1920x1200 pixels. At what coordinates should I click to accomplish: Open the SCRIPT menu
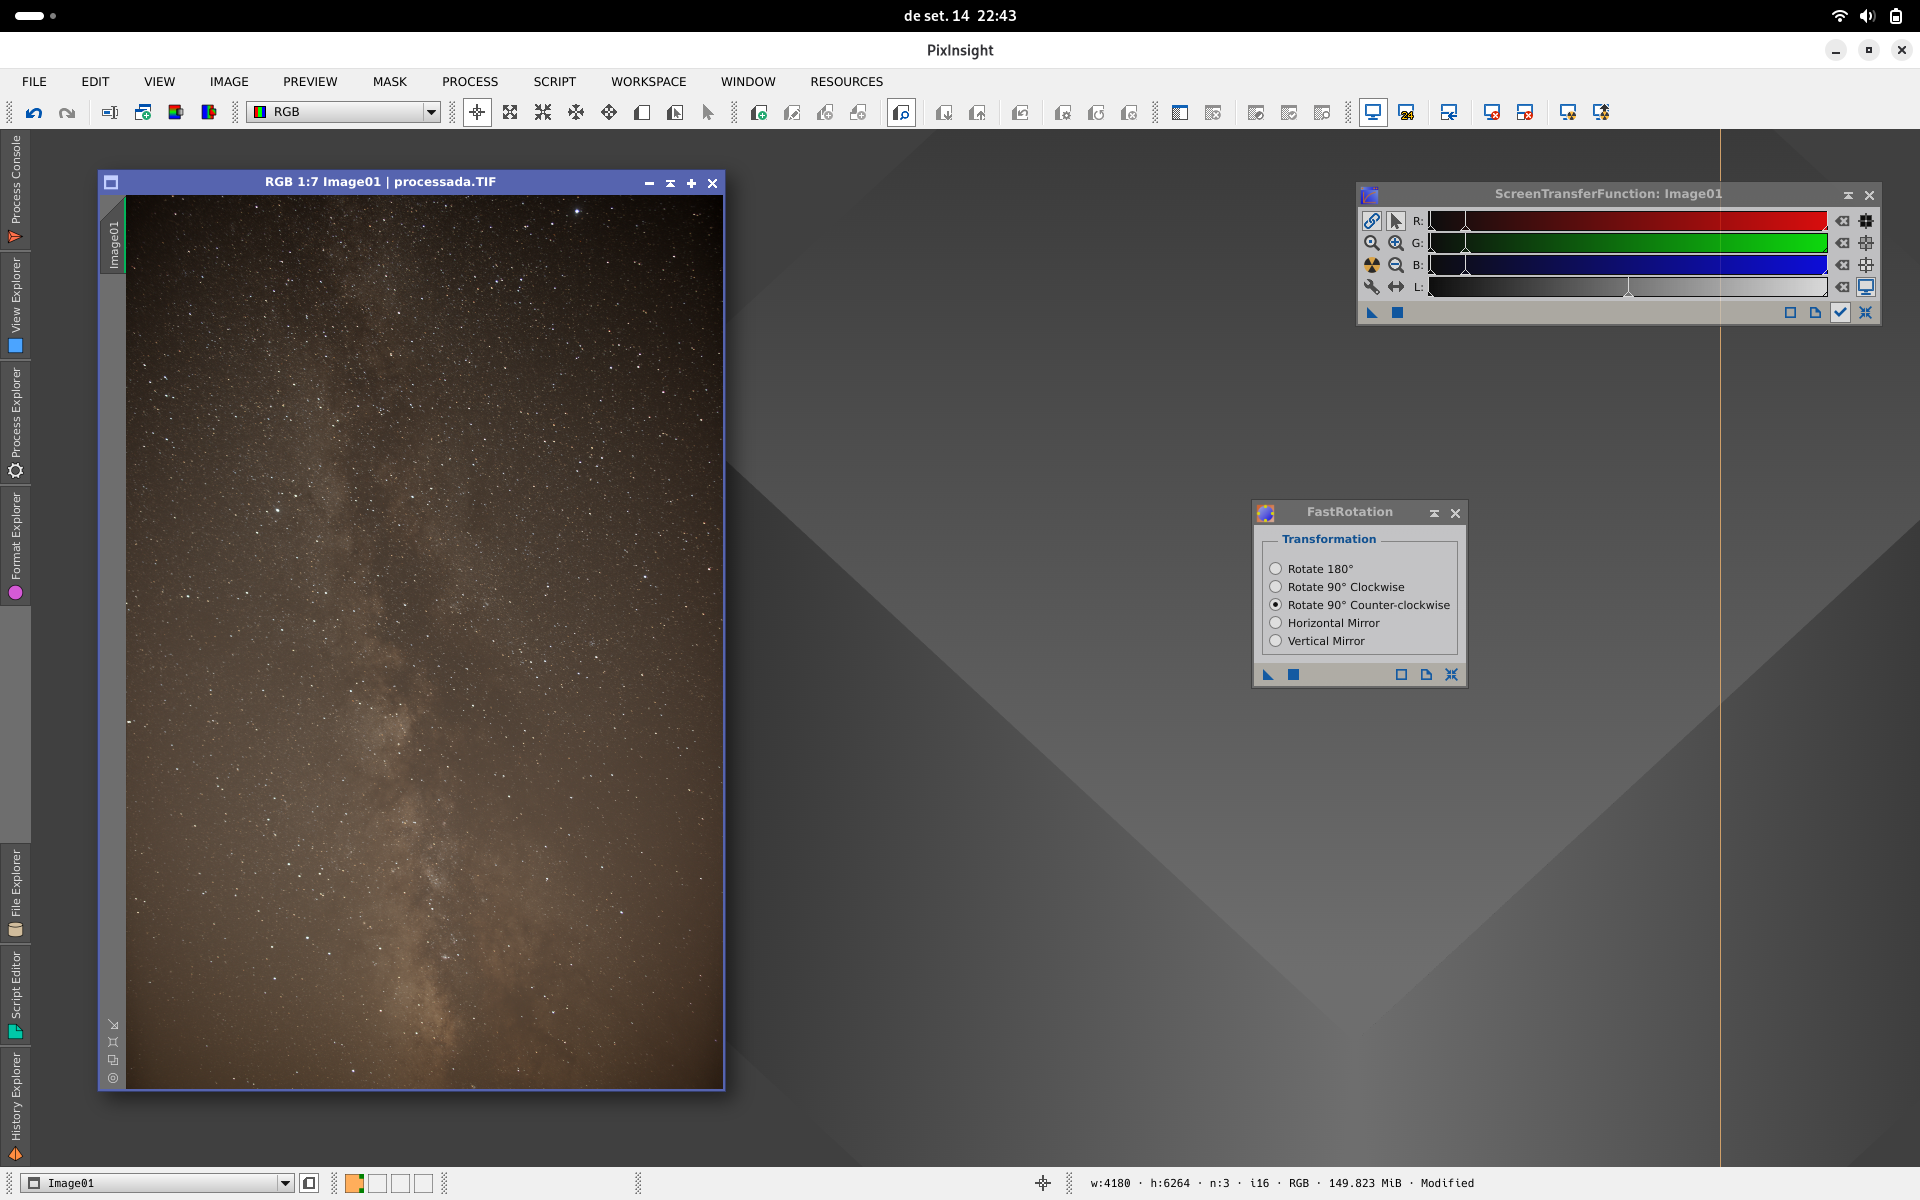[x=554, y=82]
